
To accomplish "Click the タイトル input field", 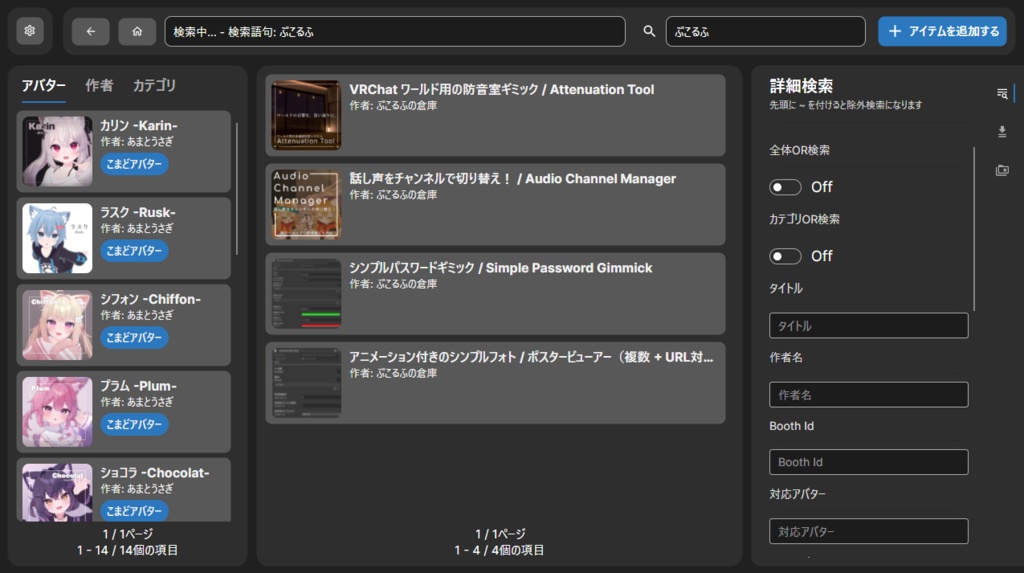I will [x=869, y=325].
